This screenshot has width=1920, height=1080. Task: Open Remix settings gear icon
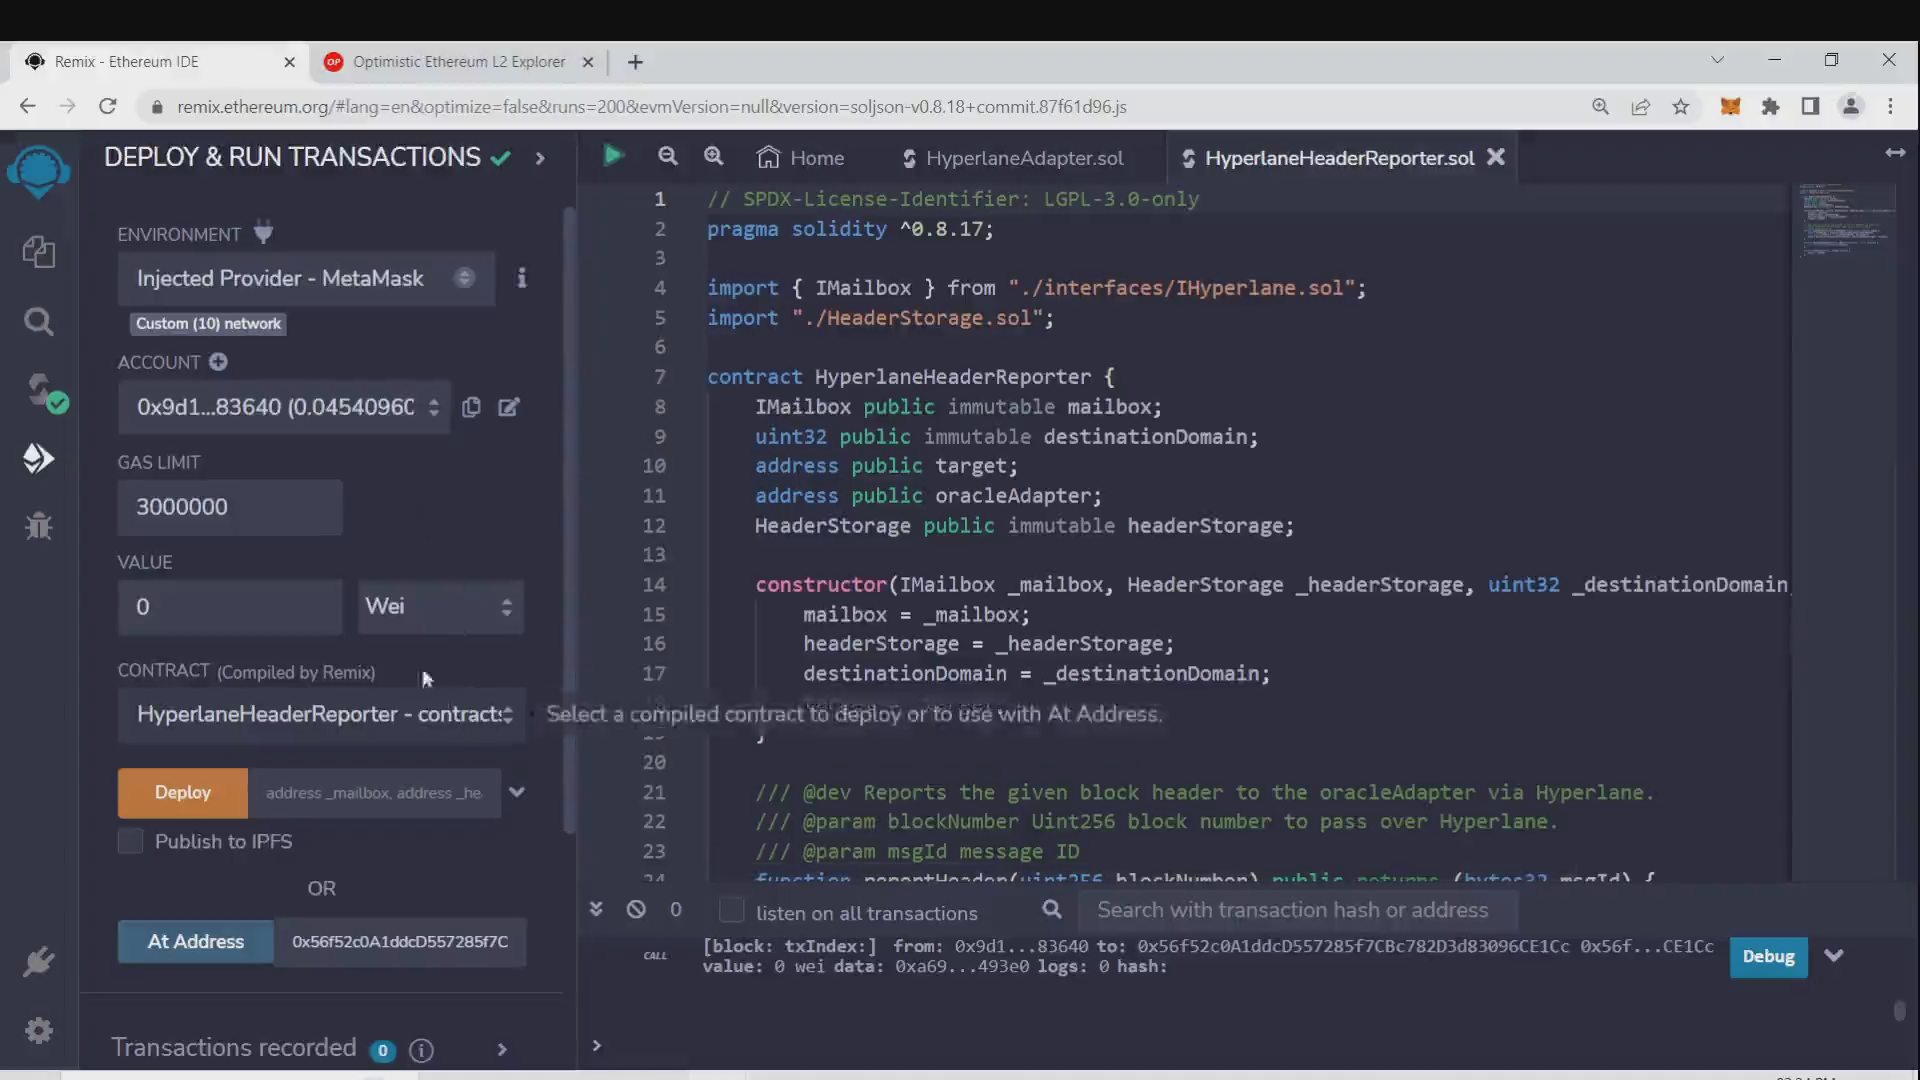click(38, 1030)
